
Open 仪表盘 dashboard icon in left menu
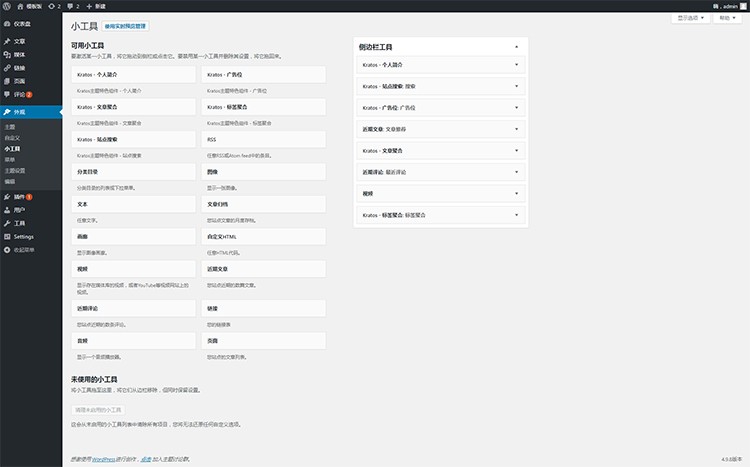coord(7,23)
